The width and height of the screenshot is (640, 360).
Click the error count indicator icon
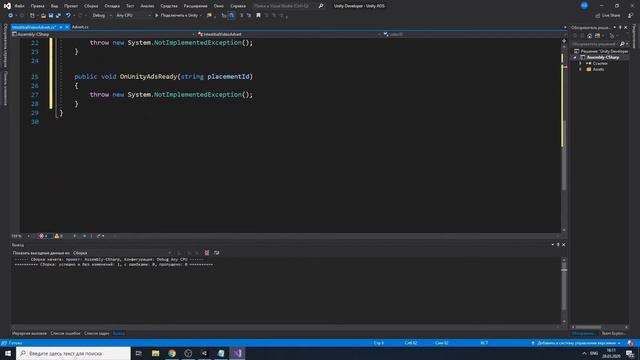[x=41, y=236]
